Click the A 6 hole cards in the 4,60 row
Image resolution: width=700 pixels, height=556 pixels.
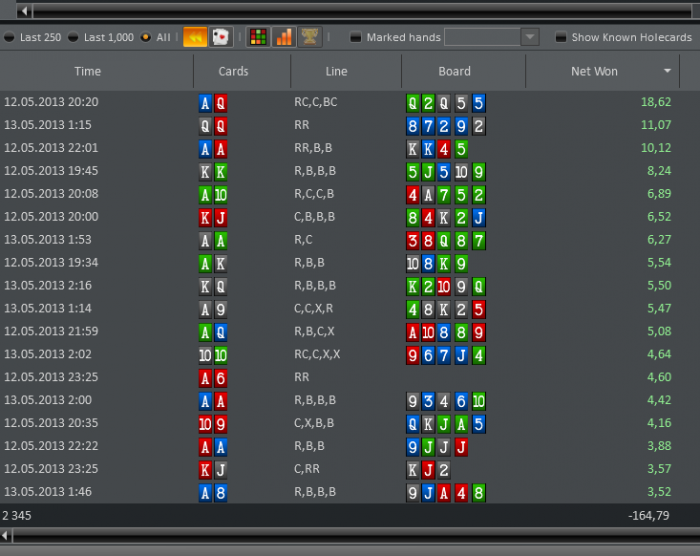tap(213, 379)
